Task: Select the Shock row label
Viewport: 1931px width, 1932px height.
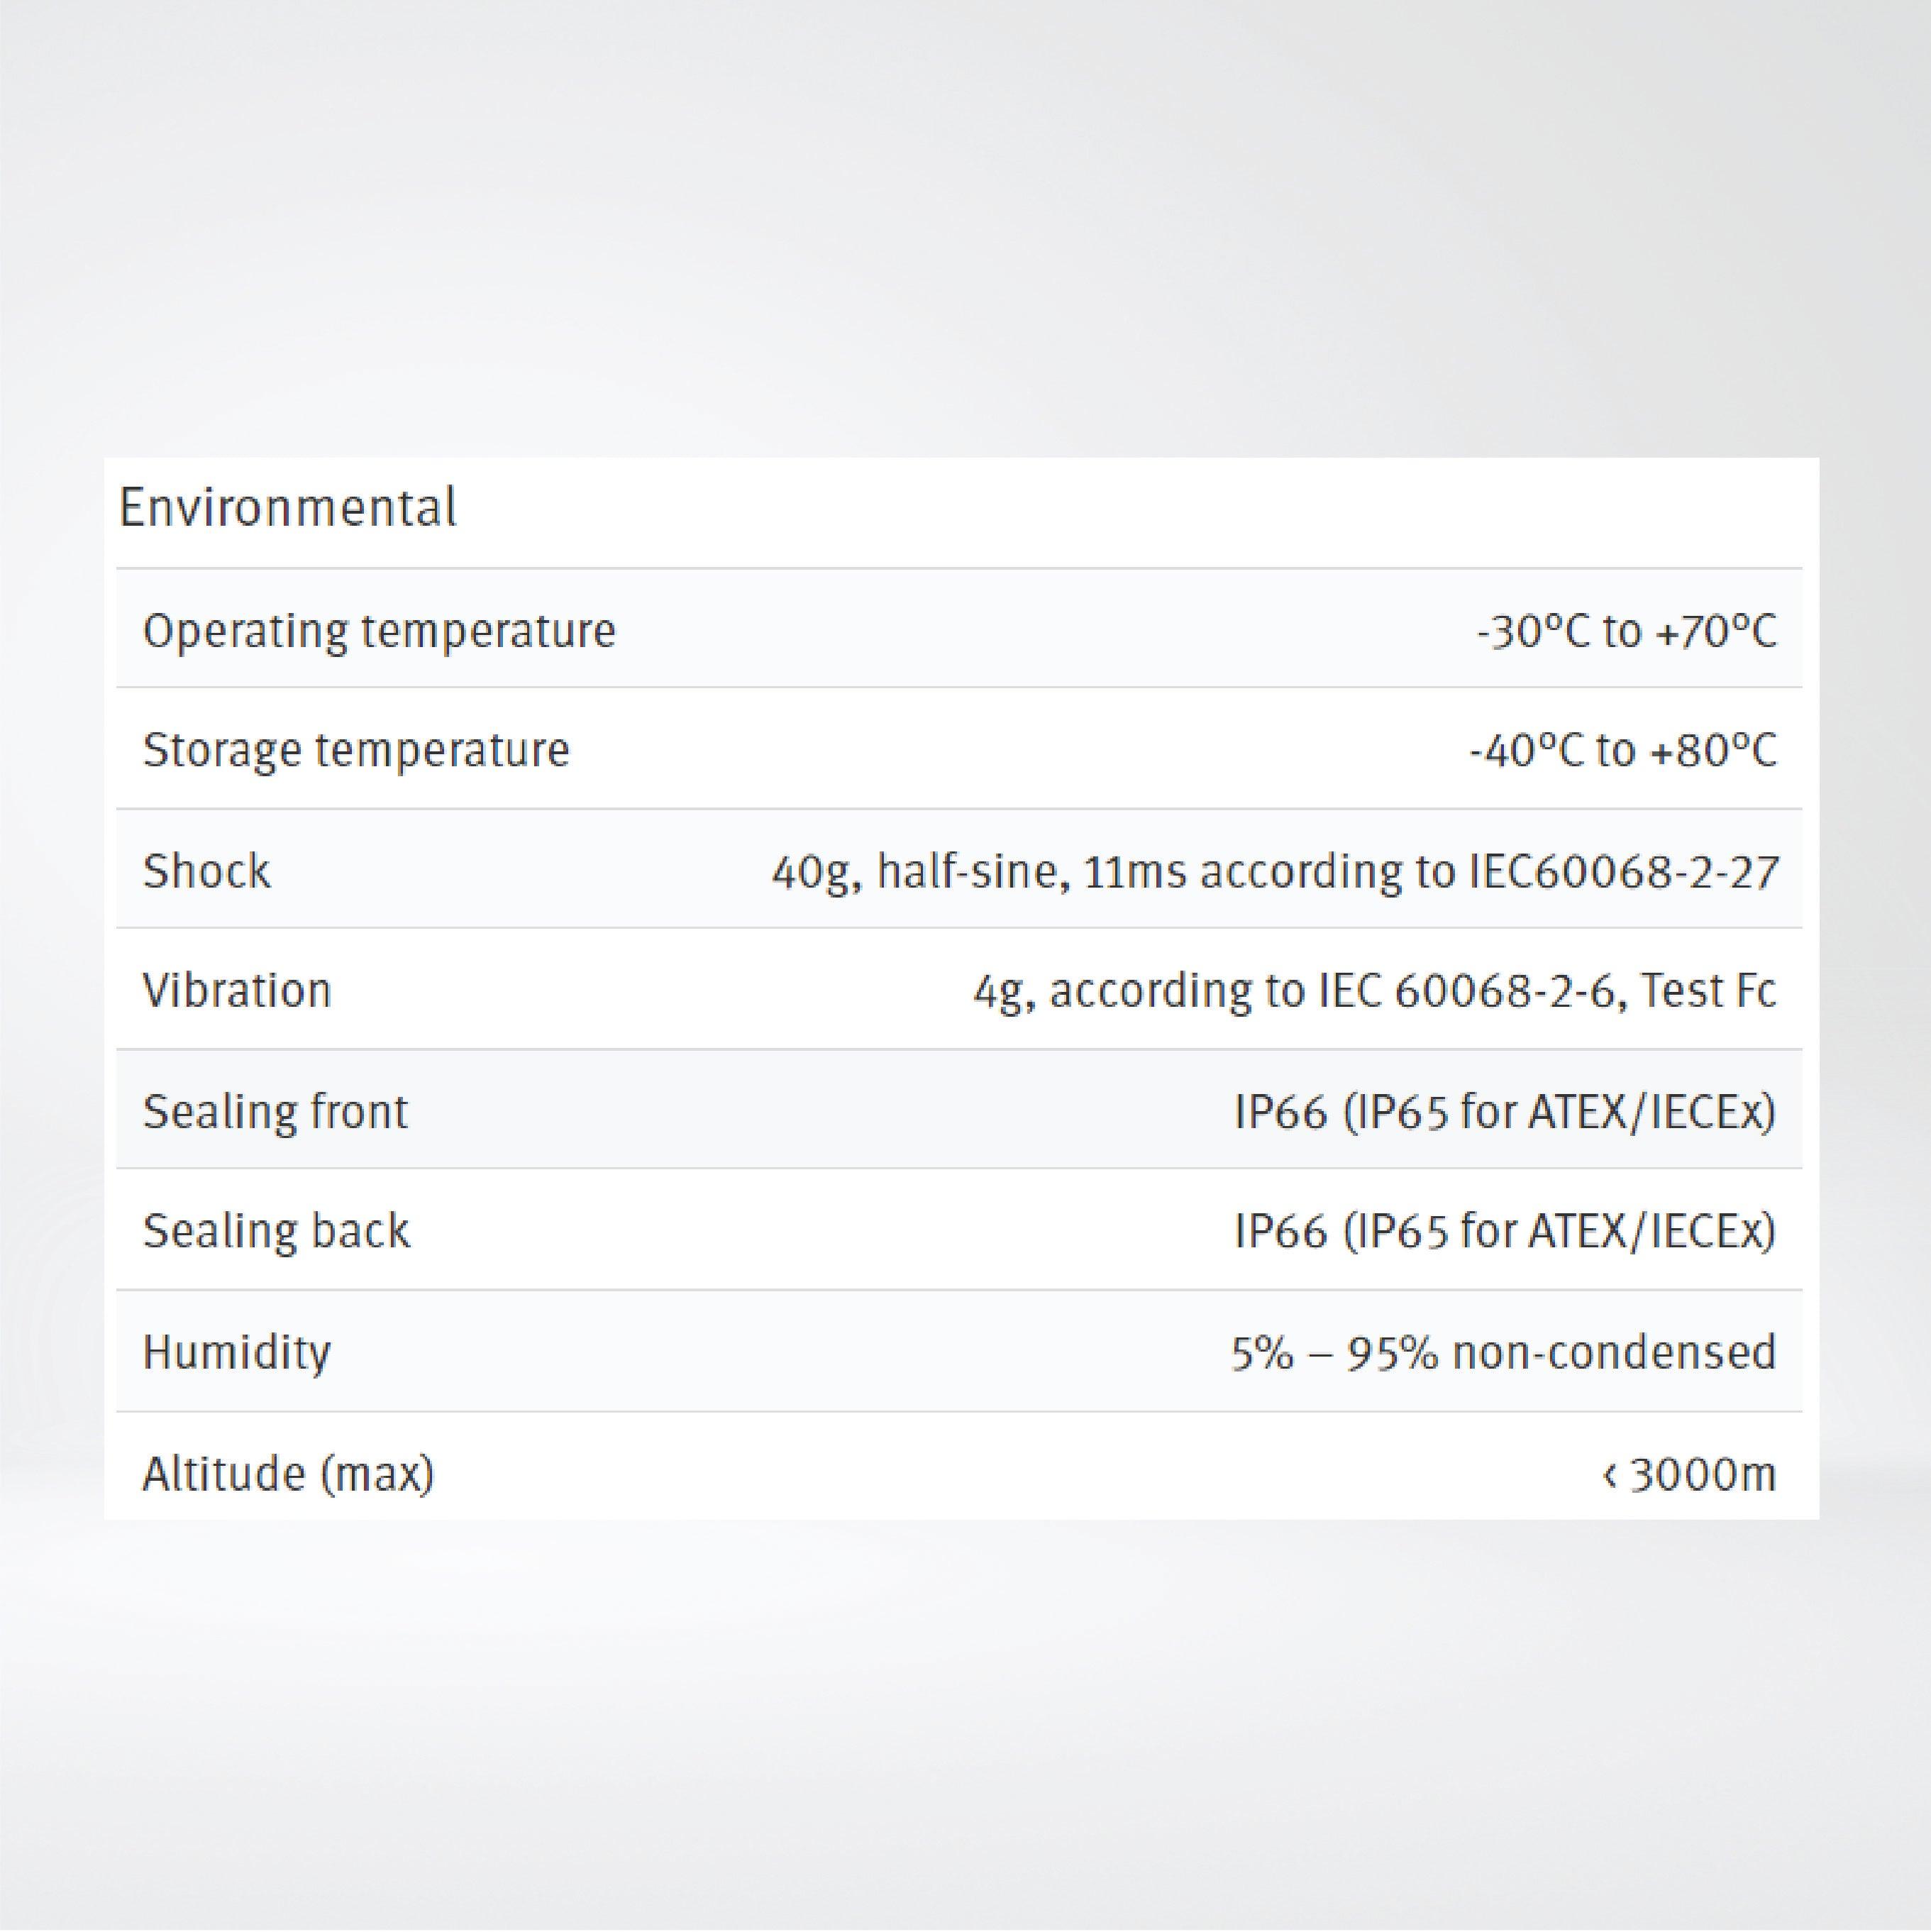Action: tap(206, 871)
